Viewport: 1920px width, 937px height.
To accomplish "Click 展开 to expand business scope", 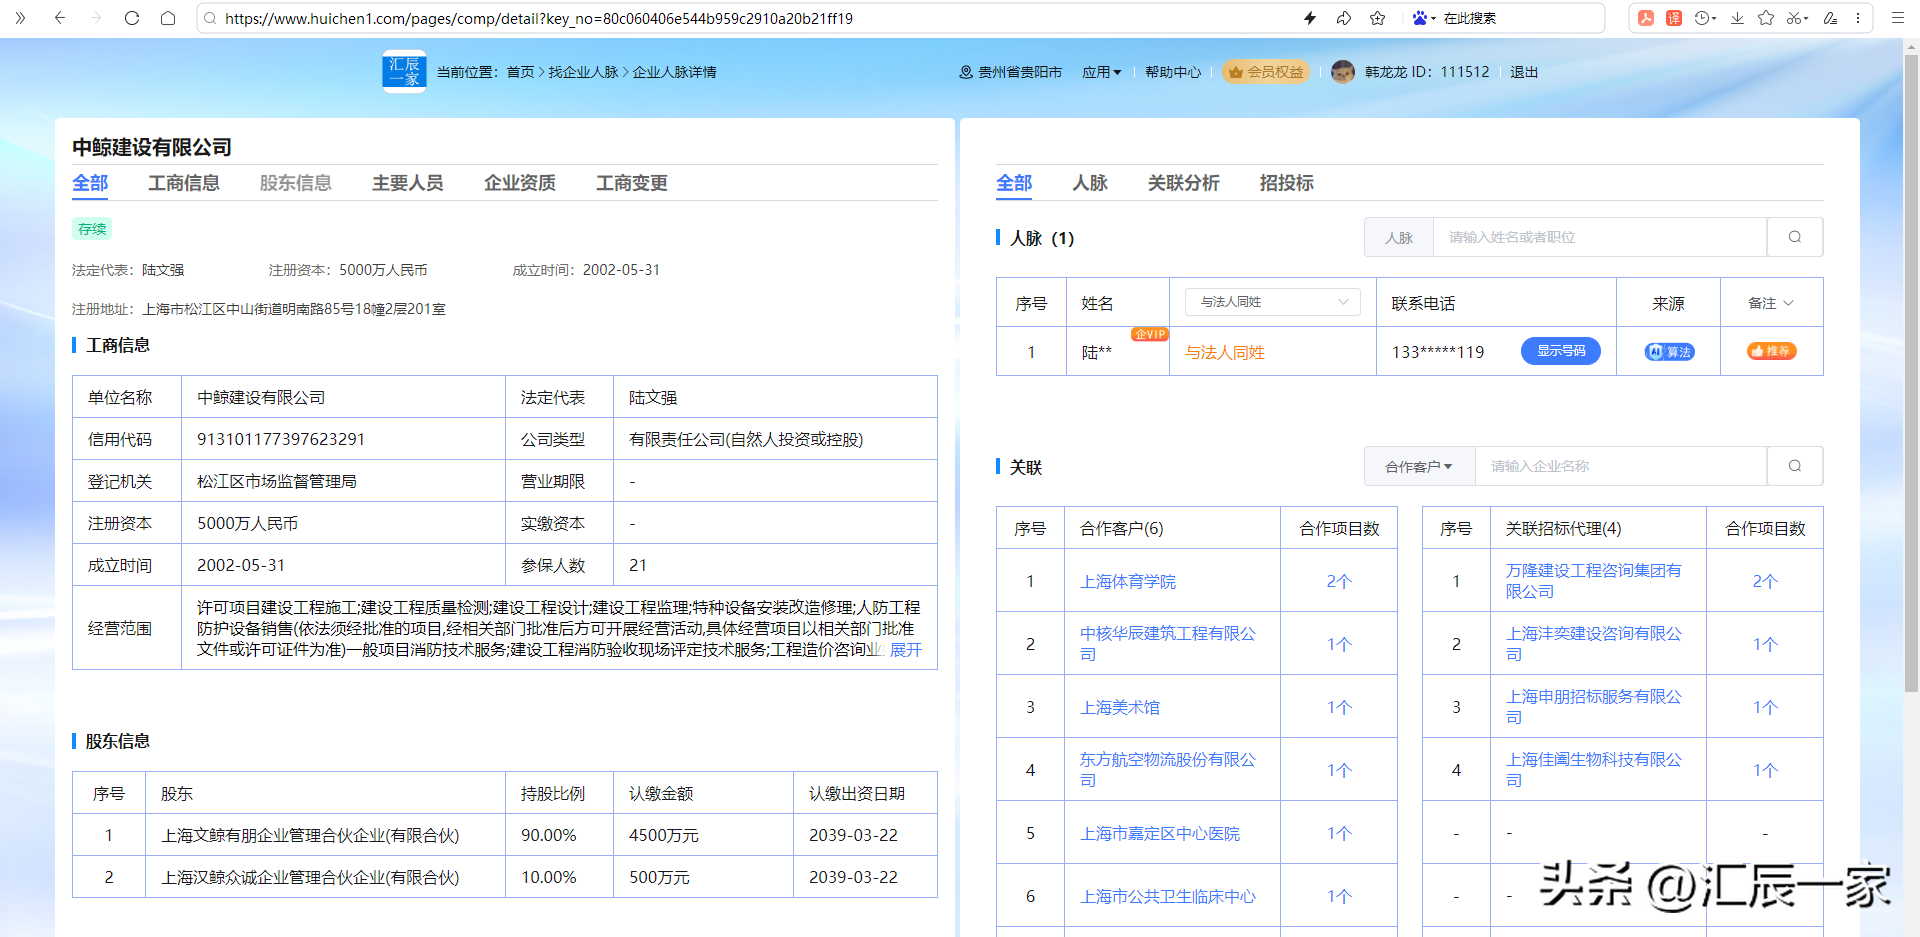I will (x=905, y=650).
